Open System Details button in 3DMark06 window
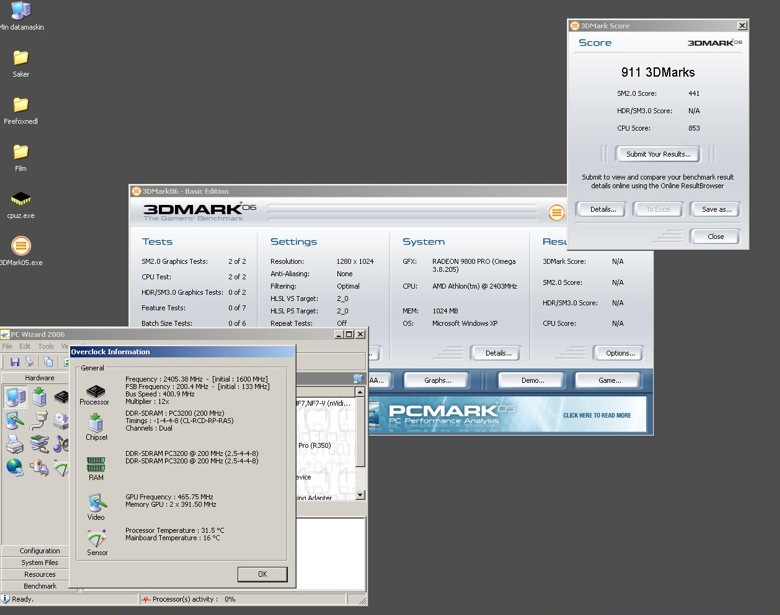Screen dimensions: 780x615 [x=497, y=353]
